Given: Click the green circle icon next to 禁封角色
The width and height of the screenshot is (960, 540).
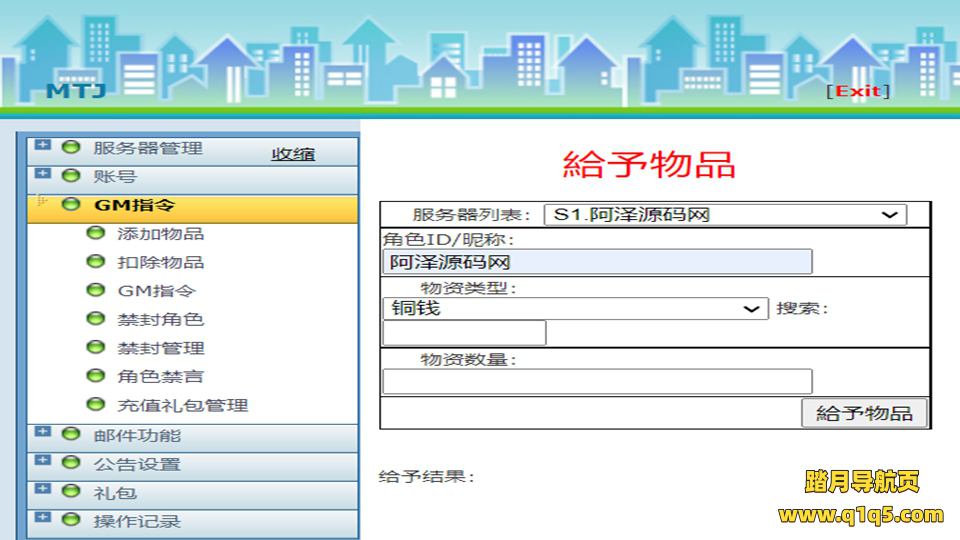Looking at the screenshot, I should [x=96, y=320].
